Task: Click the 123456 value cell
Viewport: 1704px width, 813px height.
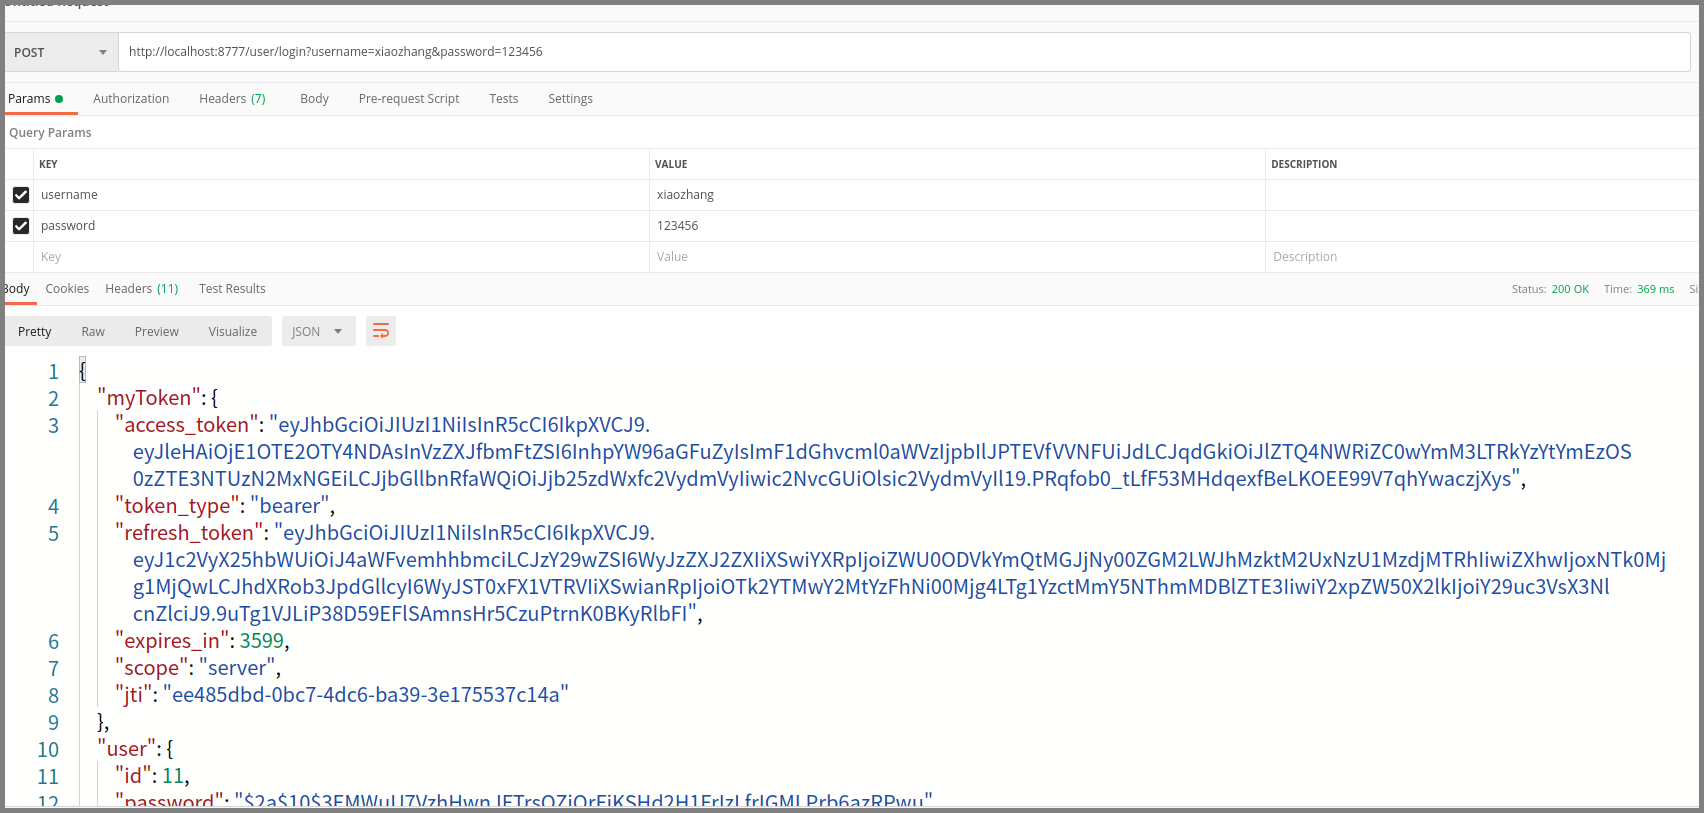Action: (x=957, y=226)
